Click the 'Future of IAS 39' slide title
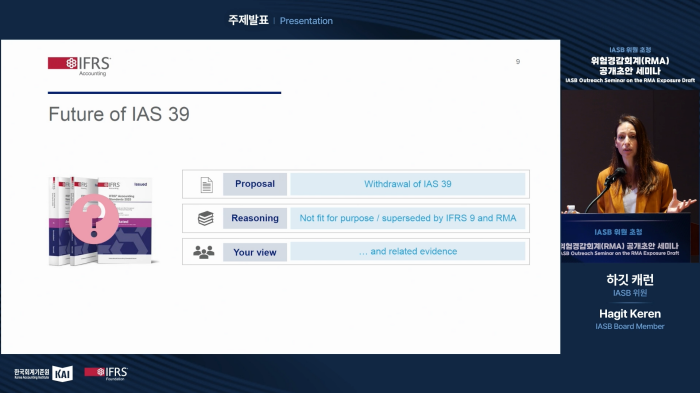The height and width of the screenshot is (393, 700). pos(119,114)
